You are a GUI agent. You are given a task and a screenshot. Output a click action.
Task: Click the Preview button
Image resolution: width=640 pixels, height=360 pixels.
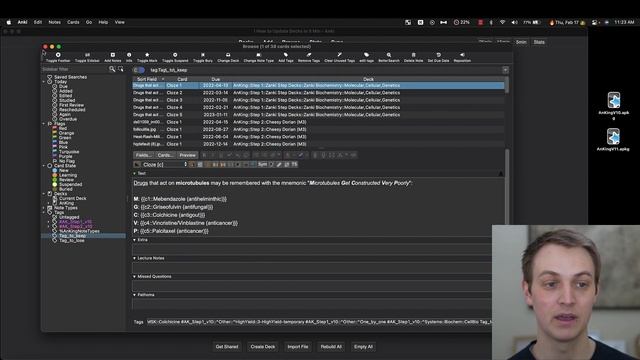[188, 155]
